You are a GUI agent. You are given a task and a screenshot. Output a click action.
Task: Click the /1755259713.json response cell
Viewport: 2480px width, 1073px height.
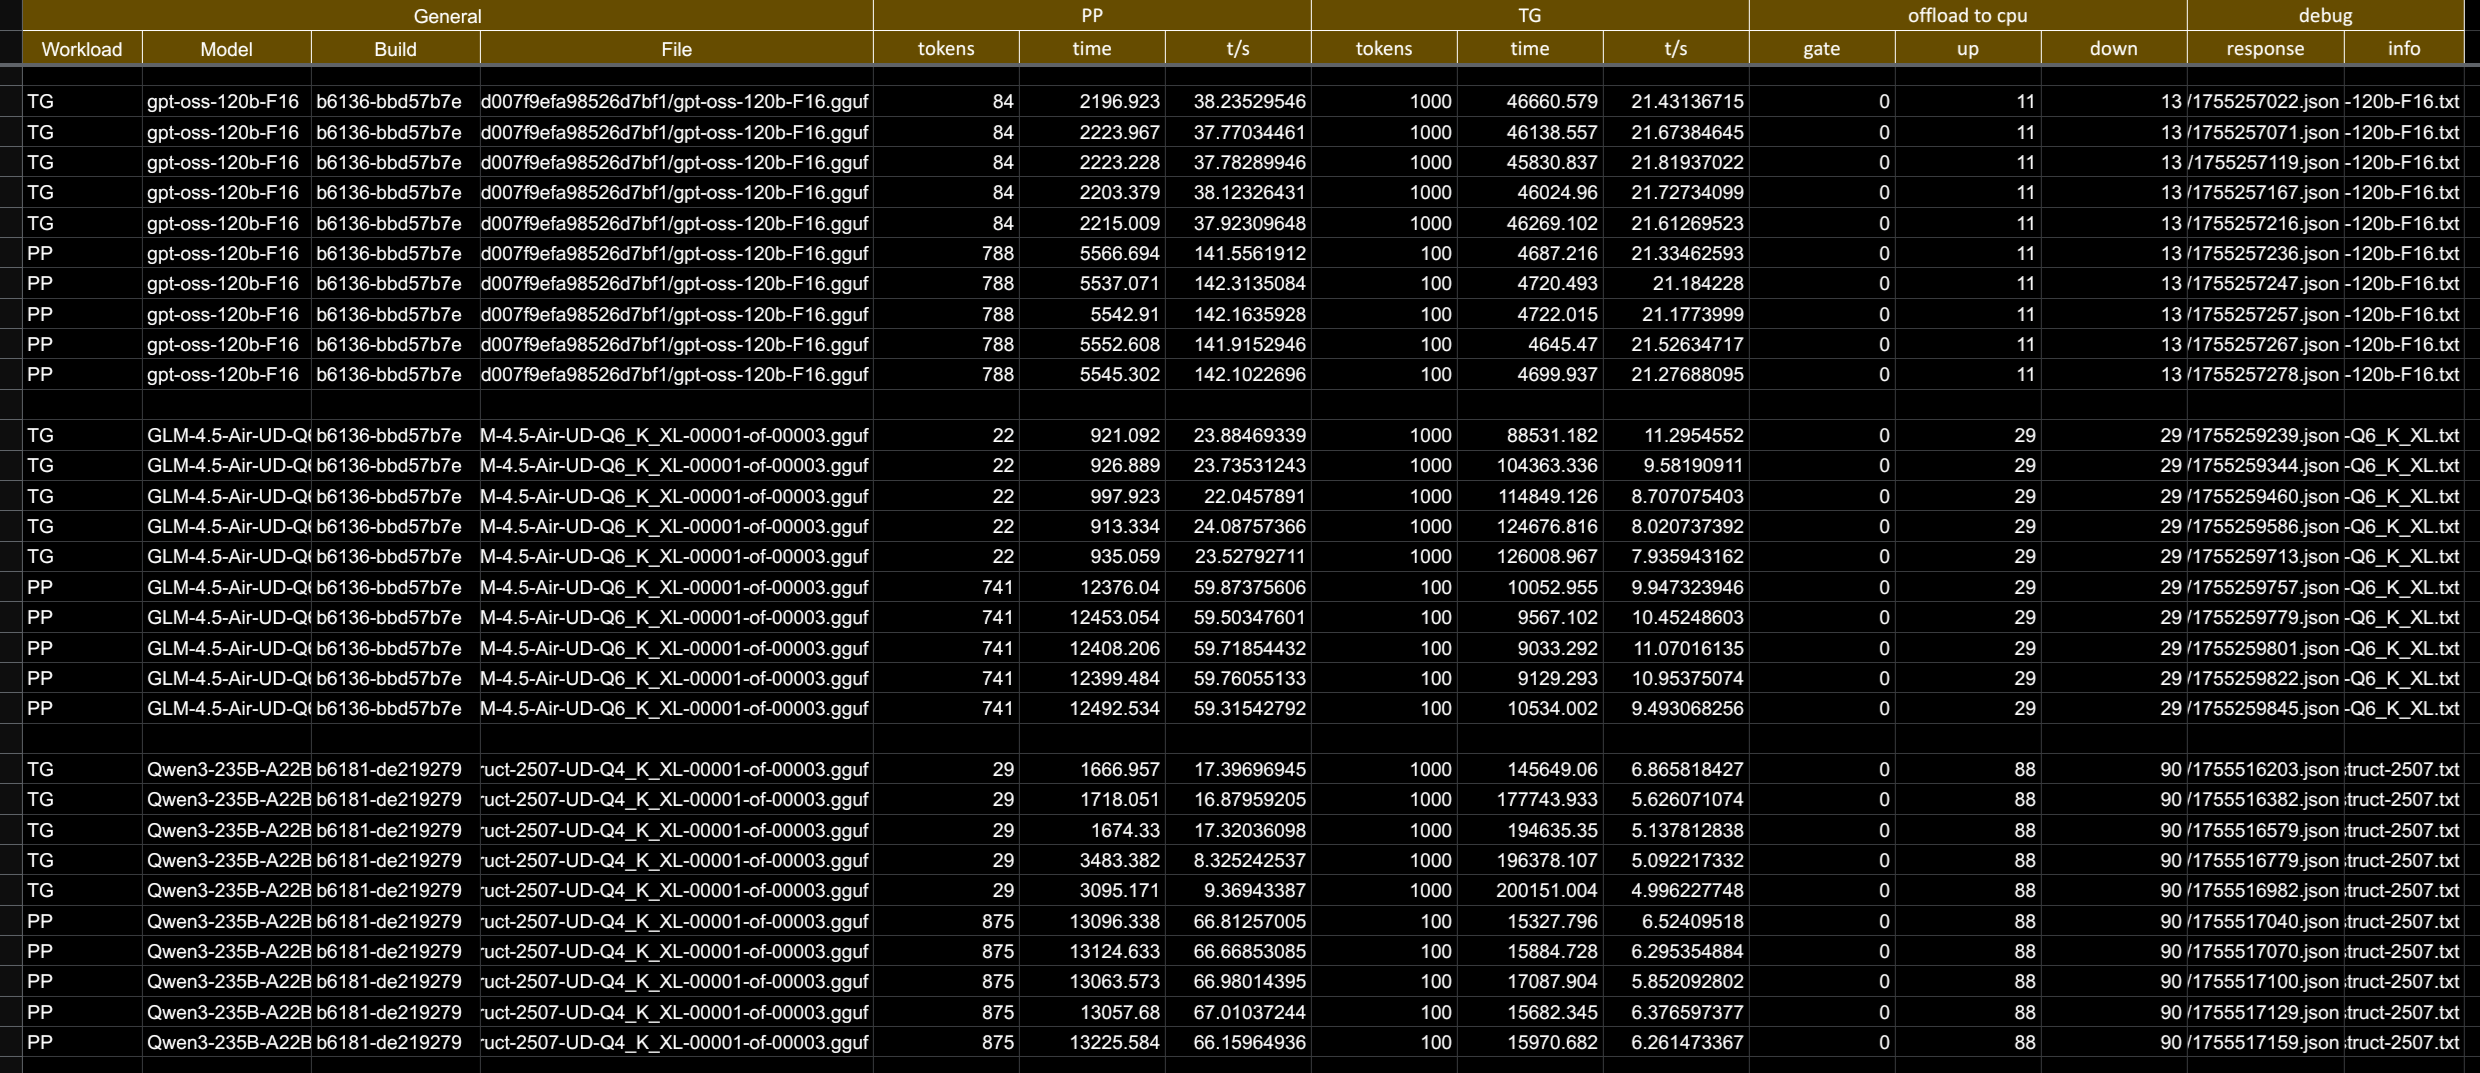click(x=2265, y=557)
